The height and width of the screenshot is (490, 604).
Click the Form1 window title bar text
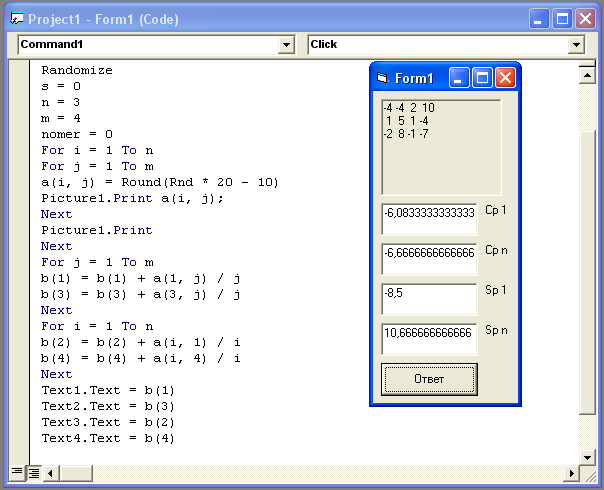coord(414,79)
